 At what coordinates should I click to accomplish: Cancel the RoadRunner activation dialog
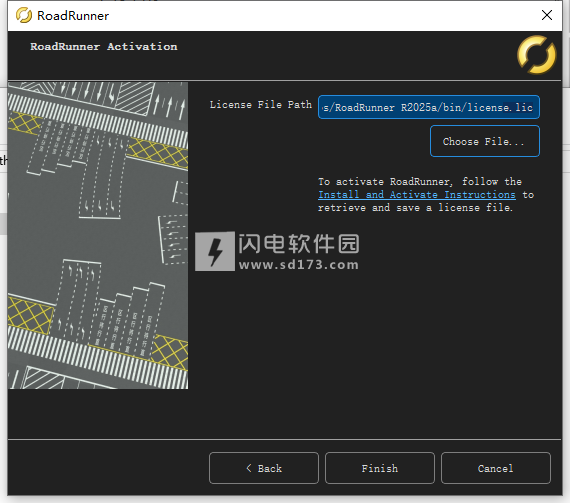pyautogui.click(x=496, y=468)
